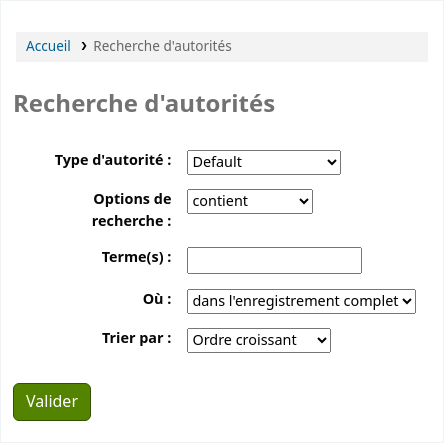Click the chevron arrow beside contient
This screenshot has width=444, height=443.
pyautogui.click(x=303, y=201)
